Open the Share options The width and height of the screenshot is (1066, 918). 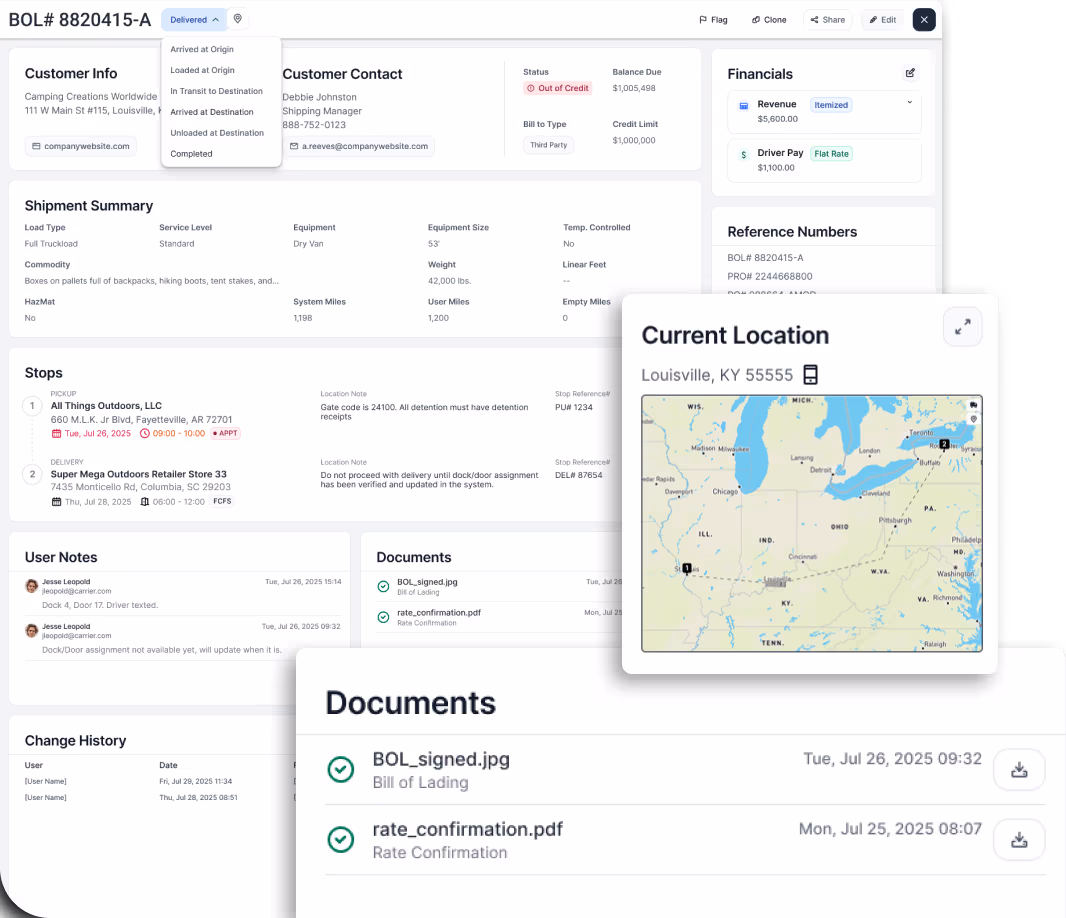coord(827,19)
